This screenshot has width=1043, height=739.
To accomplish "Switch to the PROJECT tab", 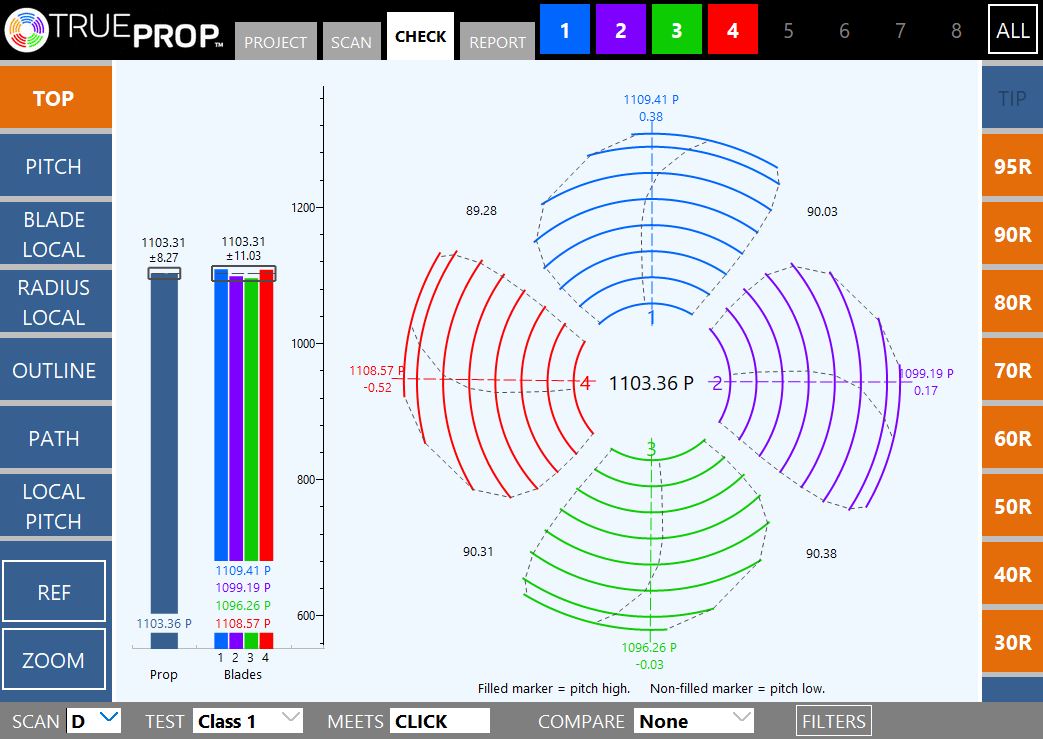I will click(x=275, y=42).
